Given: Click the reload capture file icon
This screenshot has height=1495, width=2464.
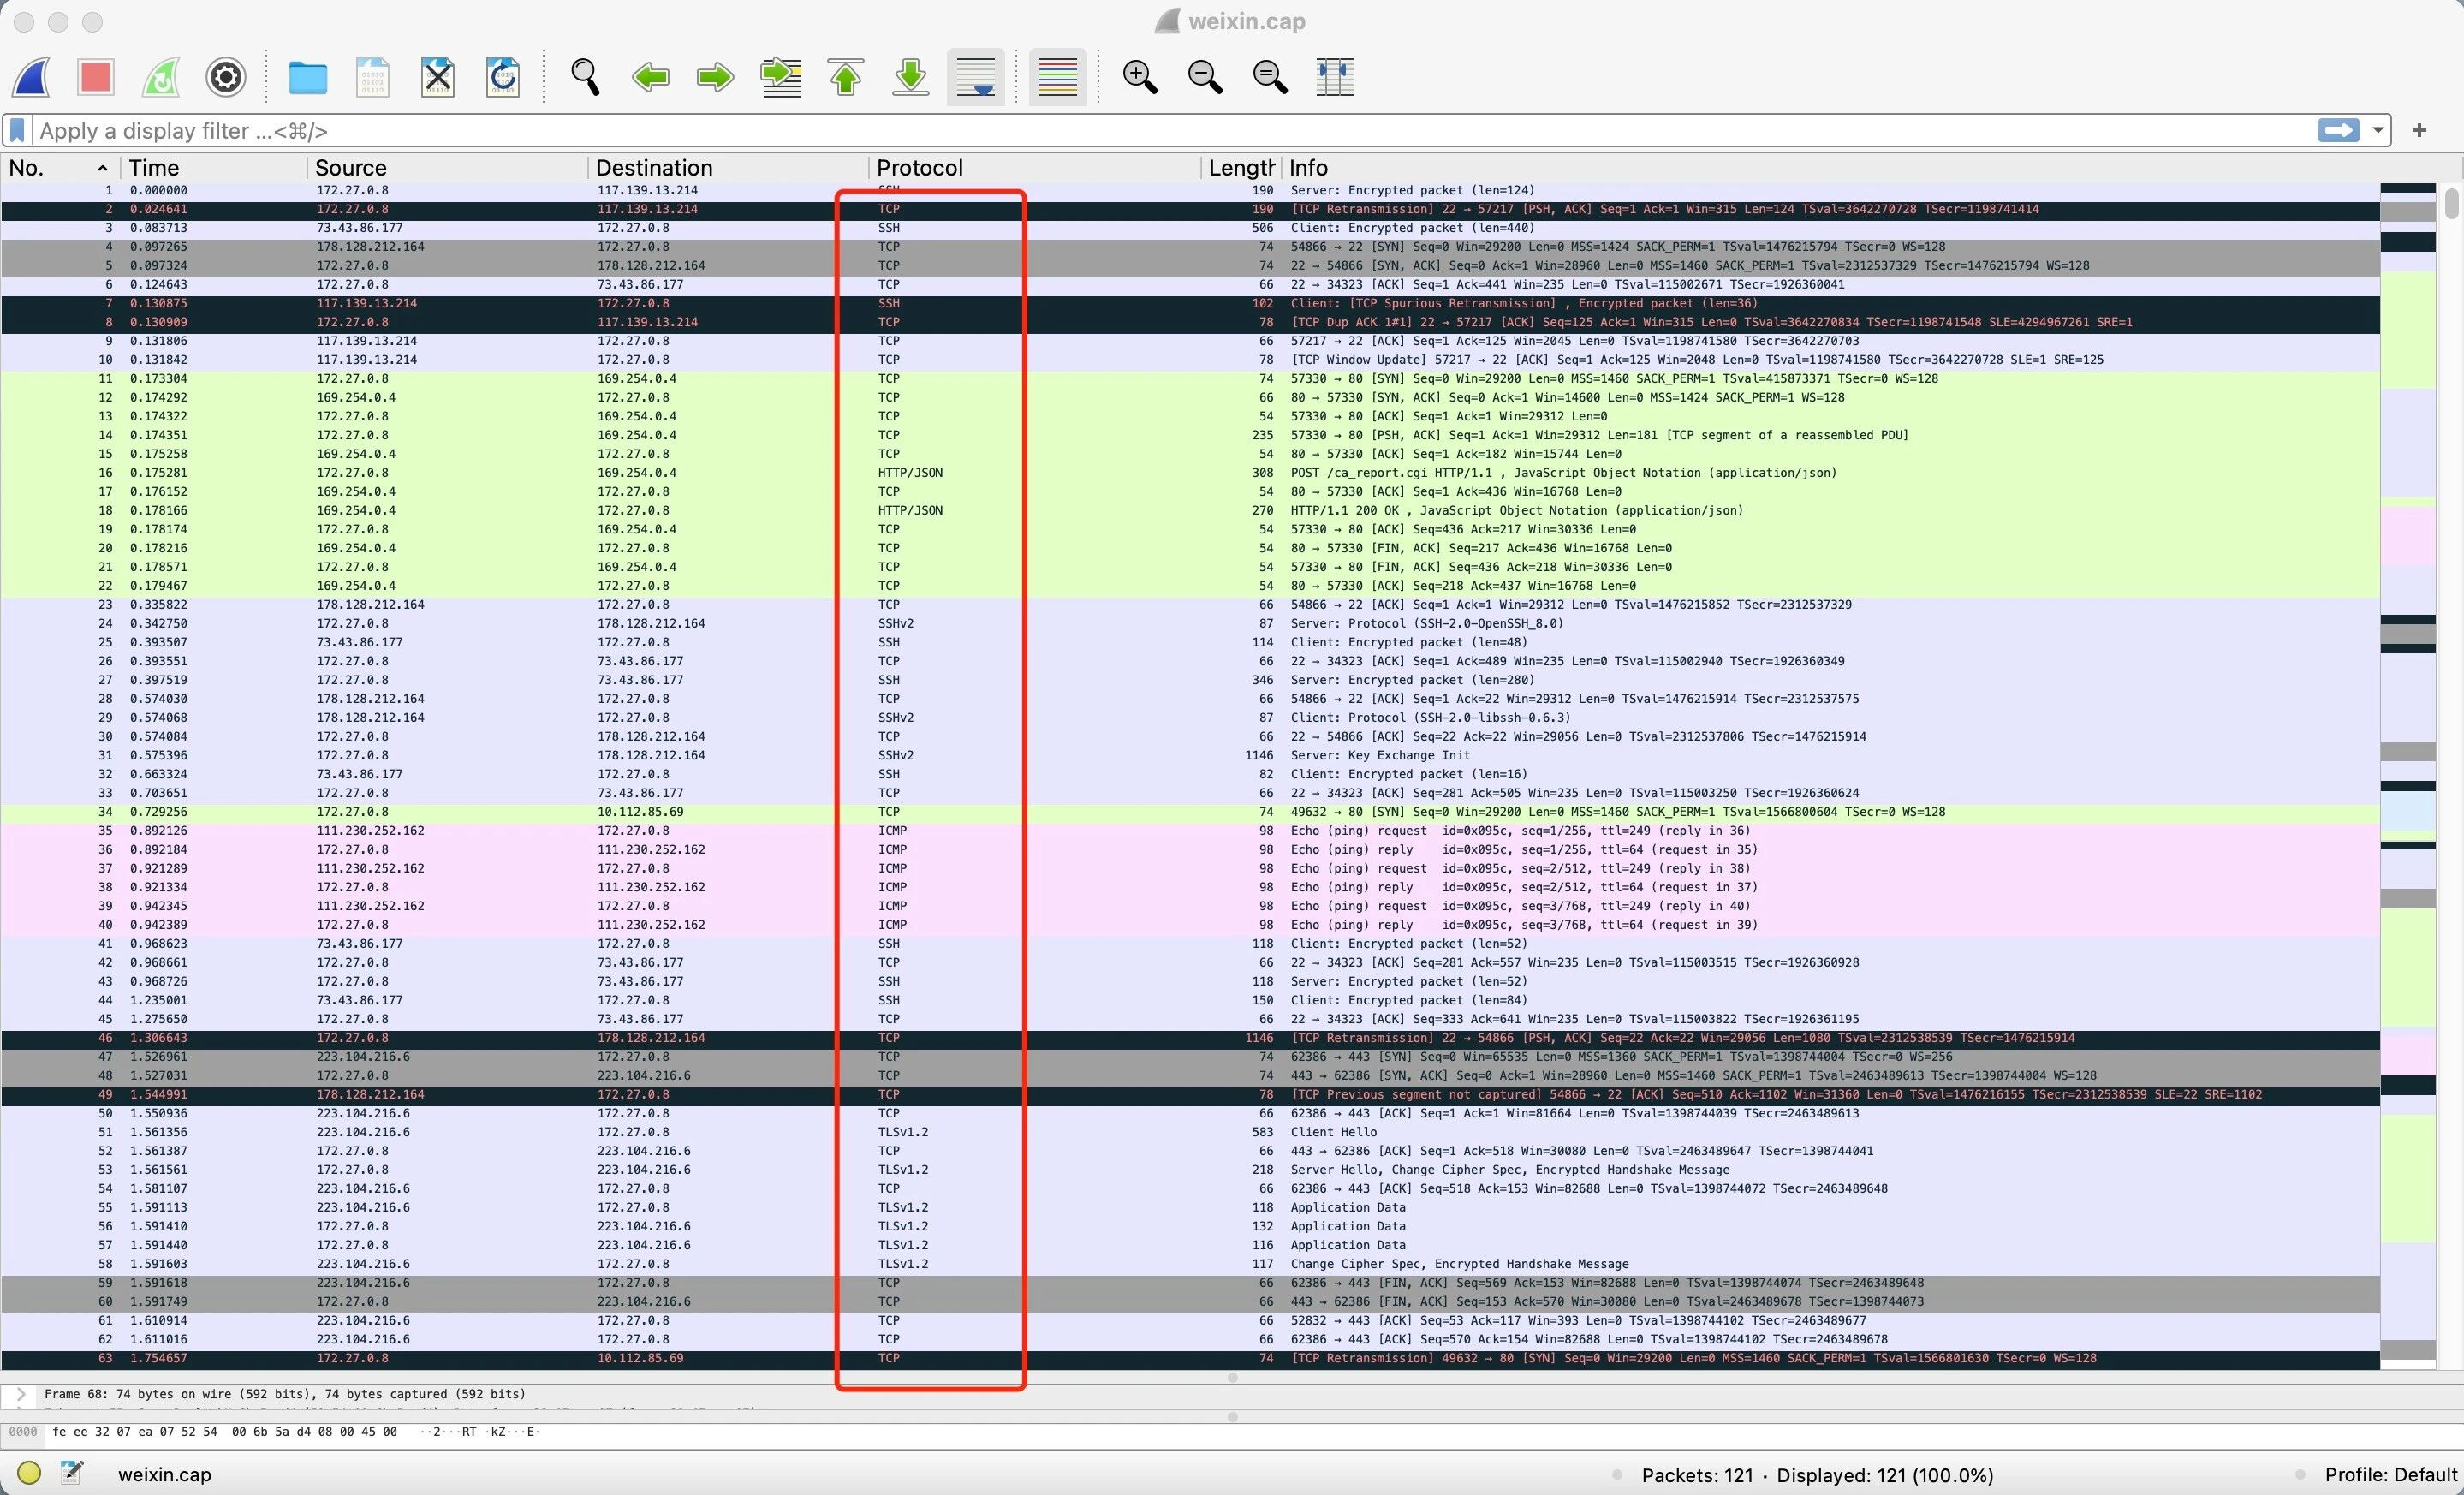Looking at the screenshot, I should point(502,77).
